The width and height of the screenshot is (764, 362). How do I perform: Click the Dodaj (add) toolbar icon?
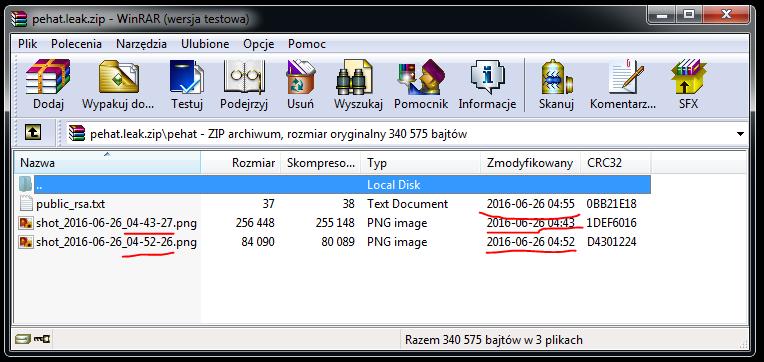pos(48,77)
